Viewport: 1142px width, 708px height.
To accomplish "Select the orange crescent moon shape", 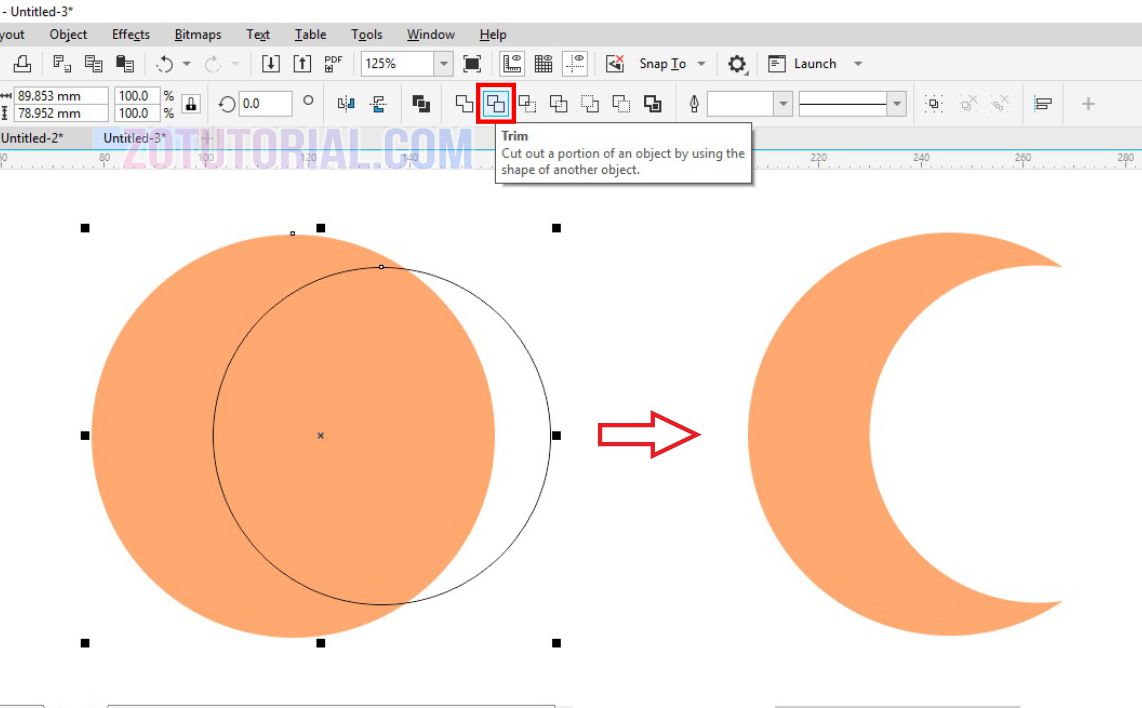I will (808, 434).
